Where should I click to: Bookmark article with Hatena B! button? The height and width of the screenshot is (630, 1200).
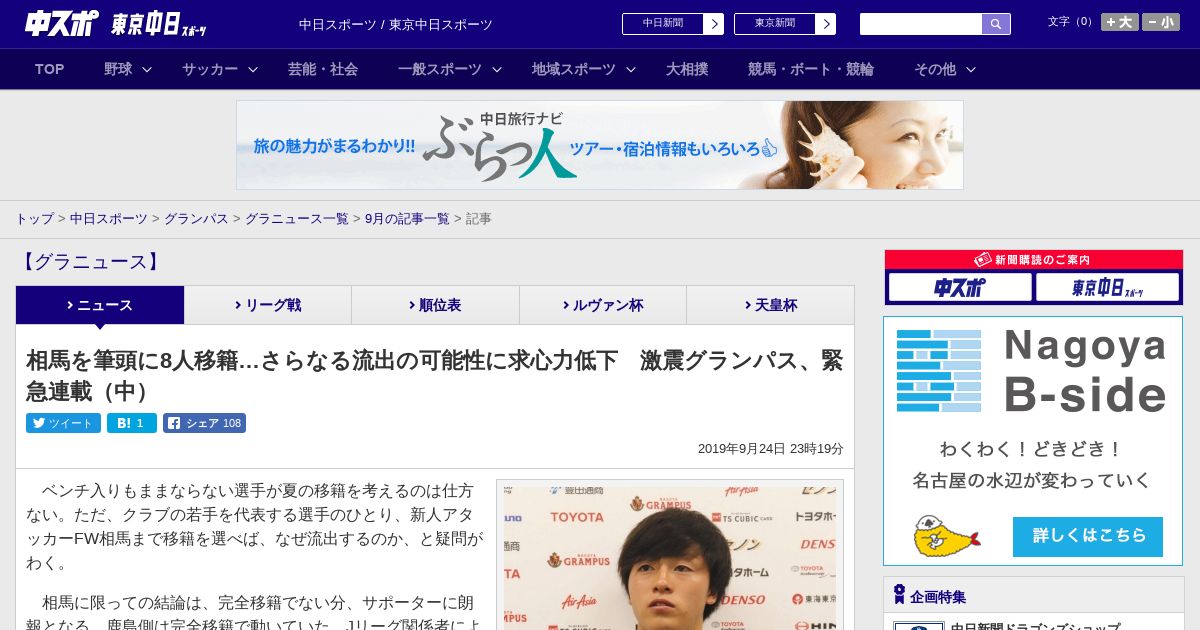coord(132,423)
